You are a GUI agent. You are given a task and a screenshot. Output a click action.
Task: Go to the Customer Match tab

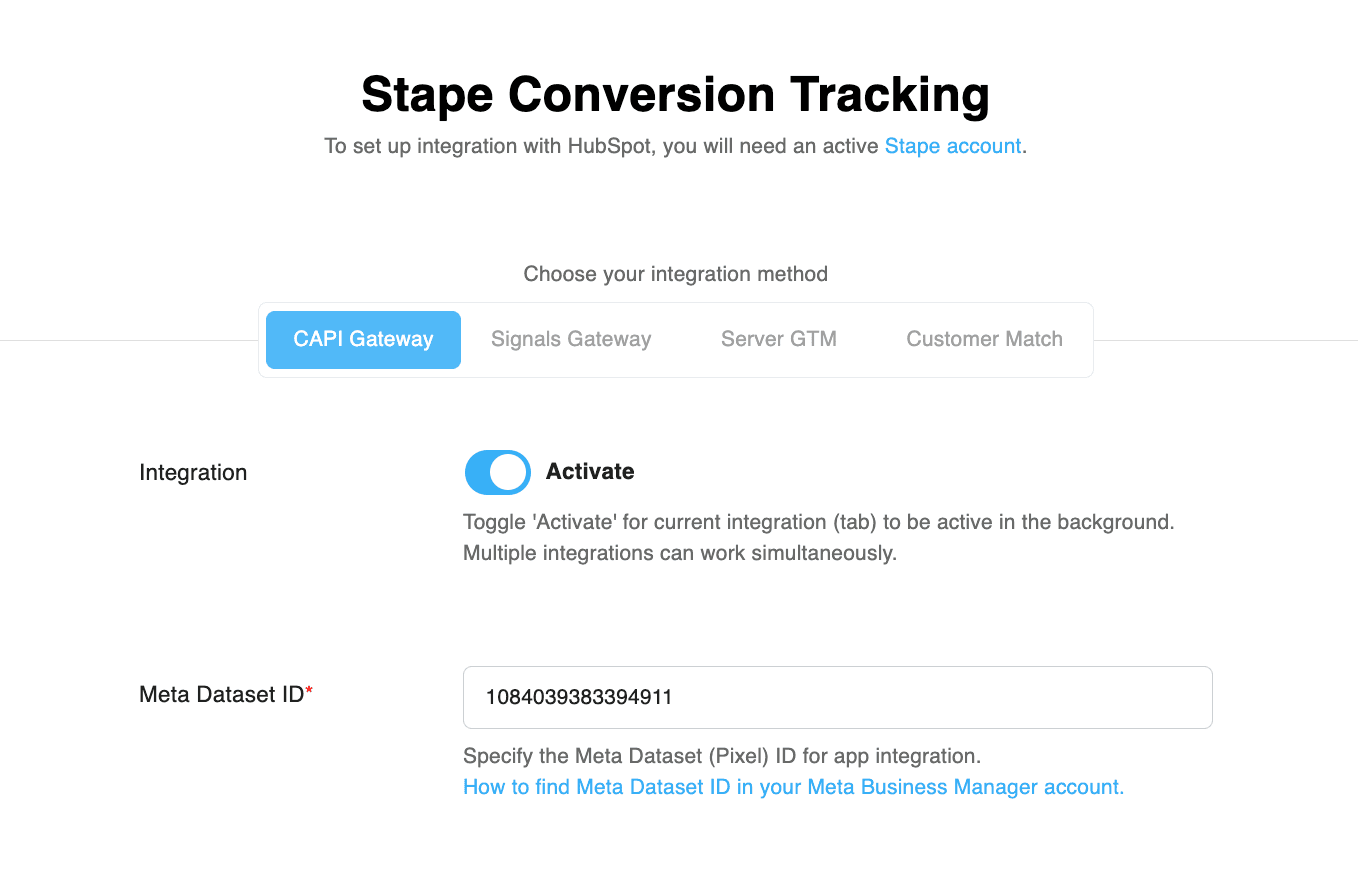pyautogui.click(x=984, y=340)
